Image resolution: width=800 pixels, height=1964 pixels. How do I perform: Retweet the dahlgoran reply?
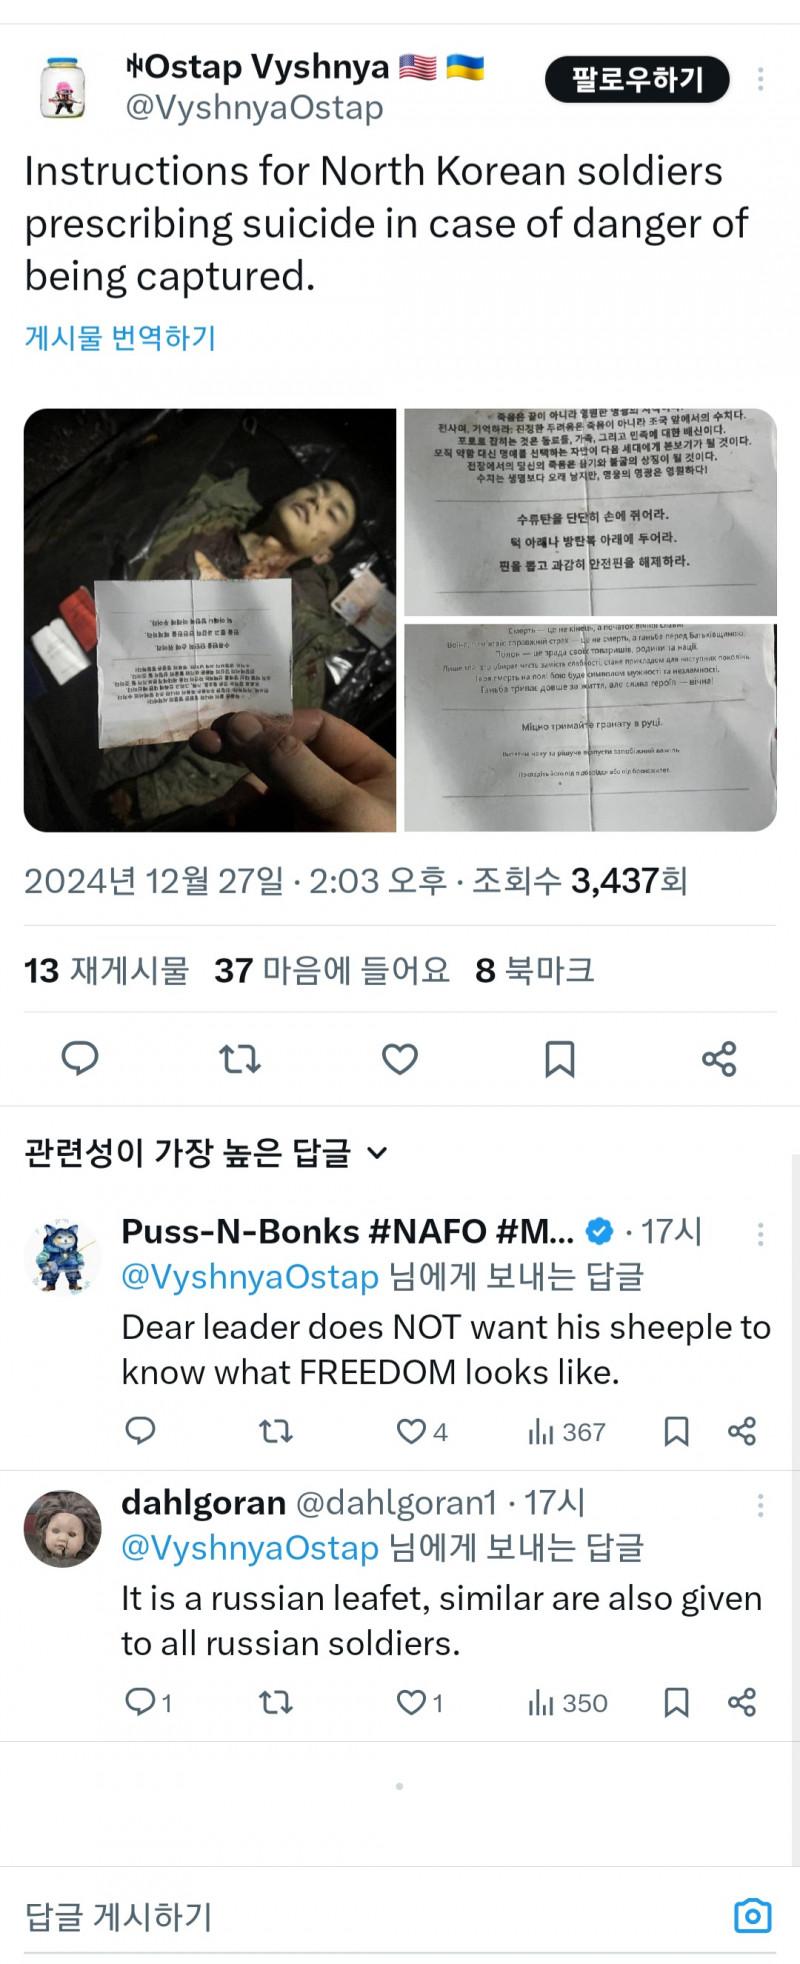276,1703
